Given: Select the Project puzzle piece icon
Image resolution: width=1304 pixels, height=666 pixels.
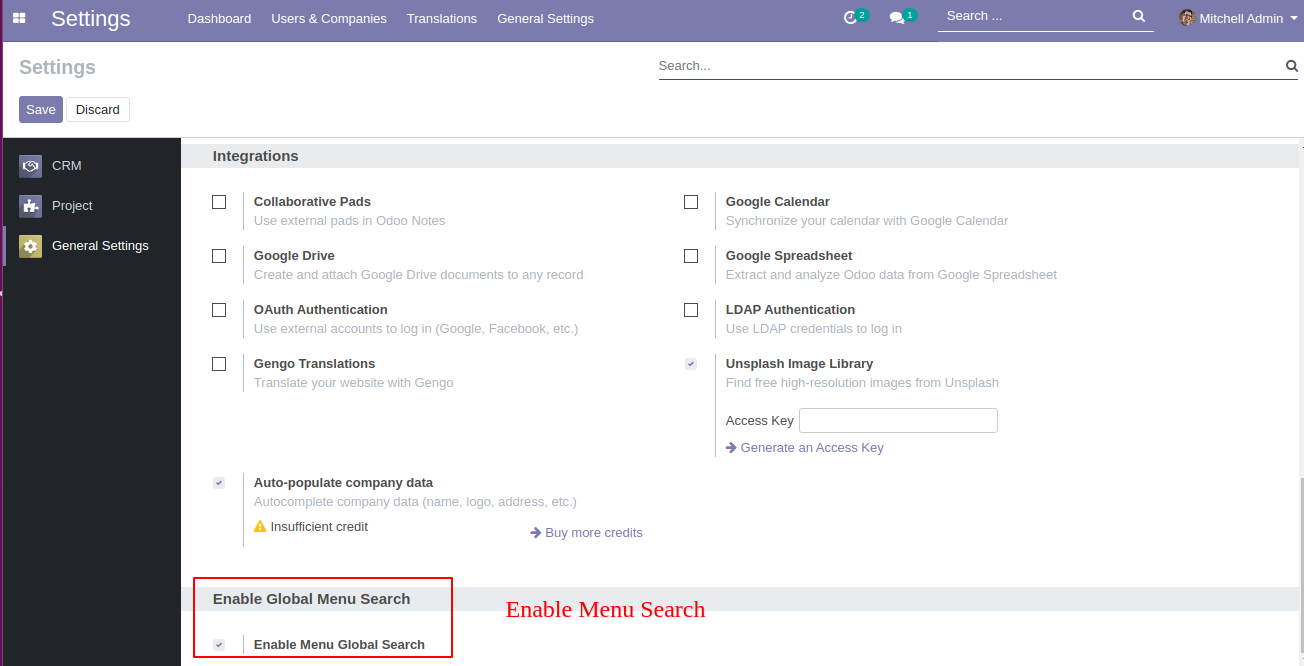Looking at the screenshot, I should pos(30,206).
